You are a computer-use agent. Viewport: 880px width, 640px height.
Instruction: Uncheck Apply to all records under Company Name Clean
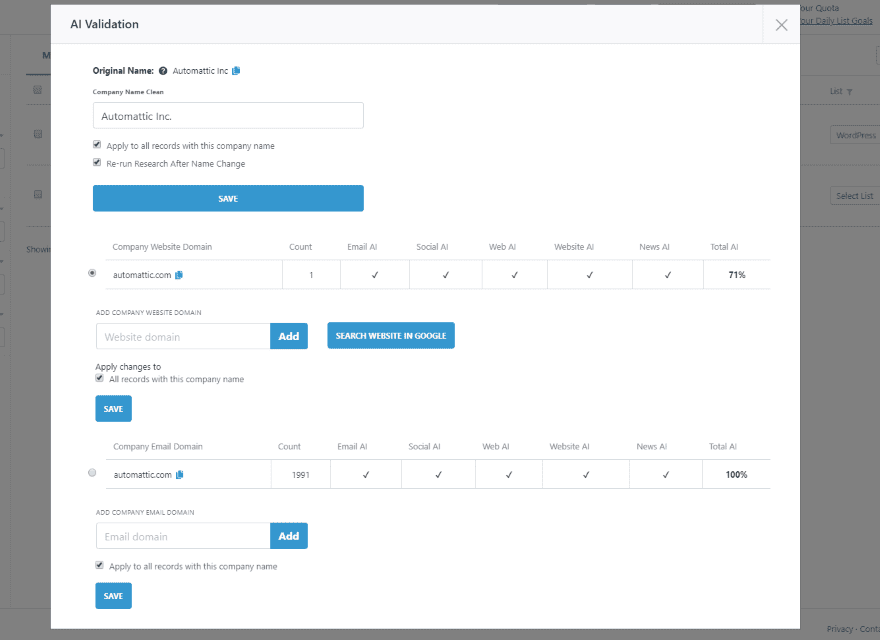point(97,145)
